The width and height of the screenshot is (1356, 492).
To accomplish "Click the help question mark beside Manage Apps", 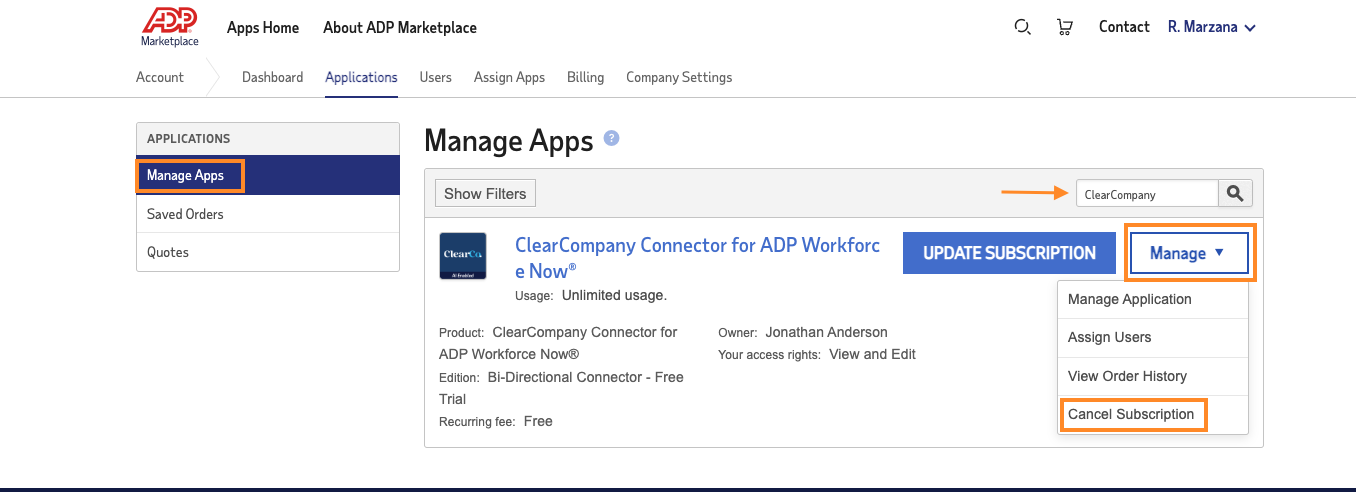I will (612, 139).
